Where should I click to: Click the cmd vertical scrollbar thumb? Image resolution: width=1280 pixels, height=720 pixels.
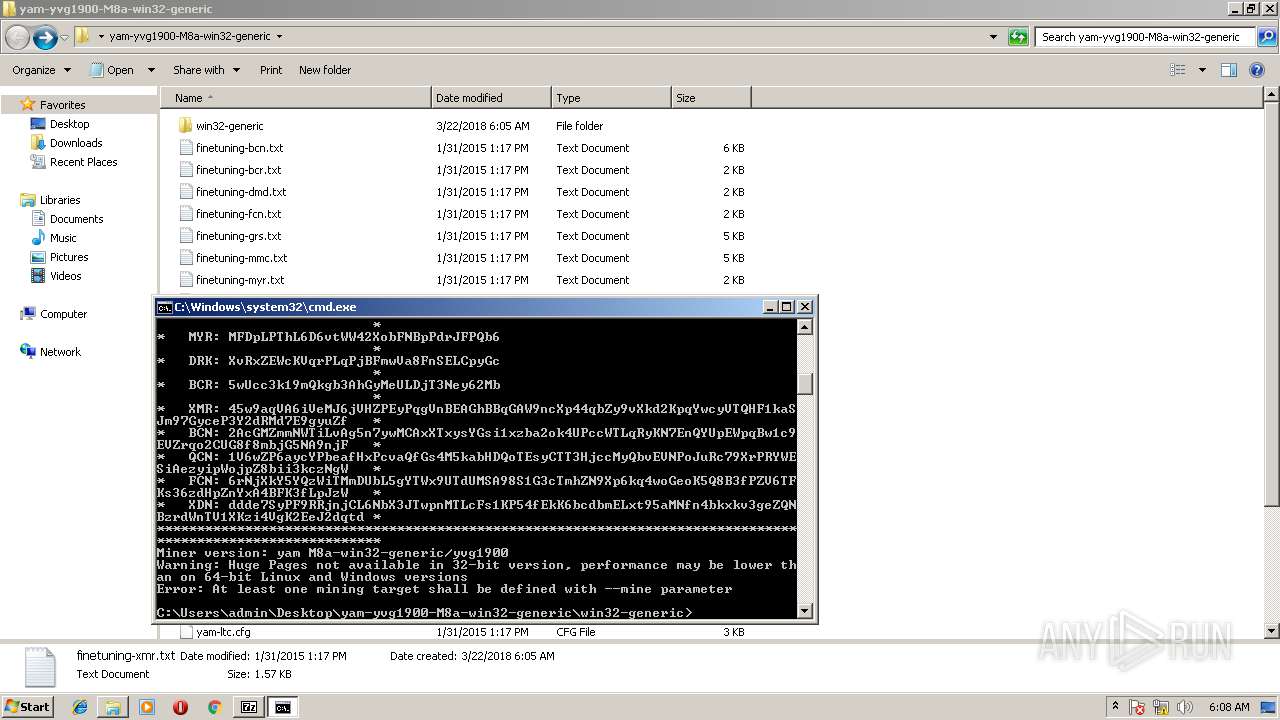(x=805, y=384)
